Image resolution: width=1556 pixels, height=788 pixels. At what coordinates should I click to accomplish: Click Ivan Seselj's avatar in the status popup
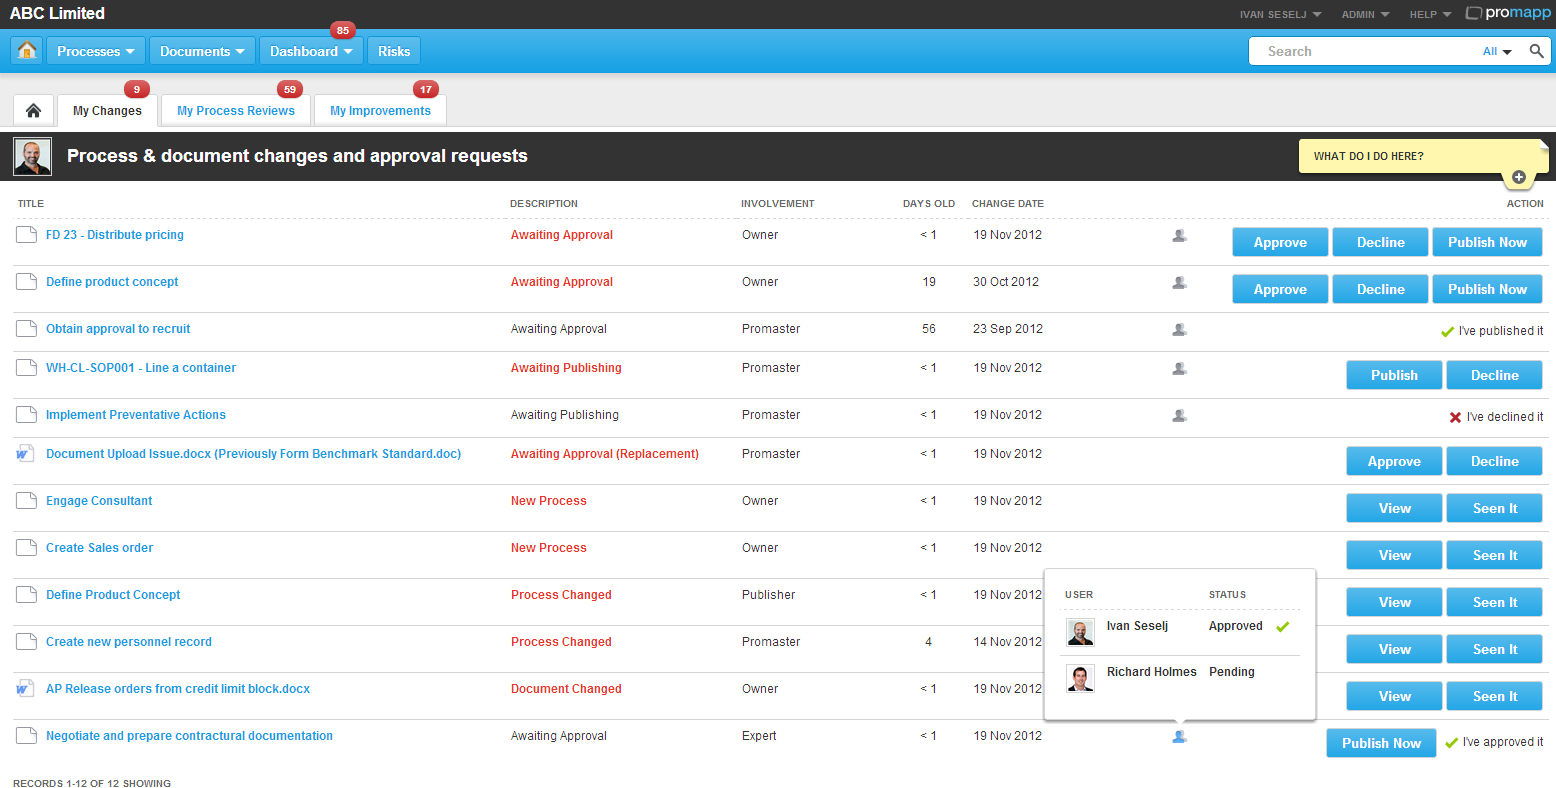click(1081, 632)
